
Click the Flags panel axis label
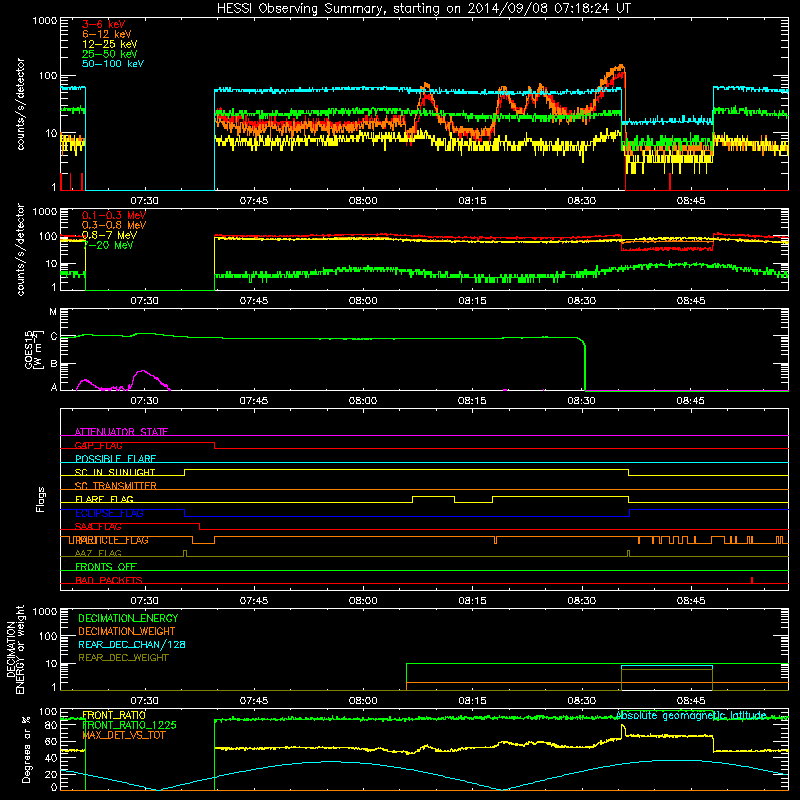pos(41,499)
